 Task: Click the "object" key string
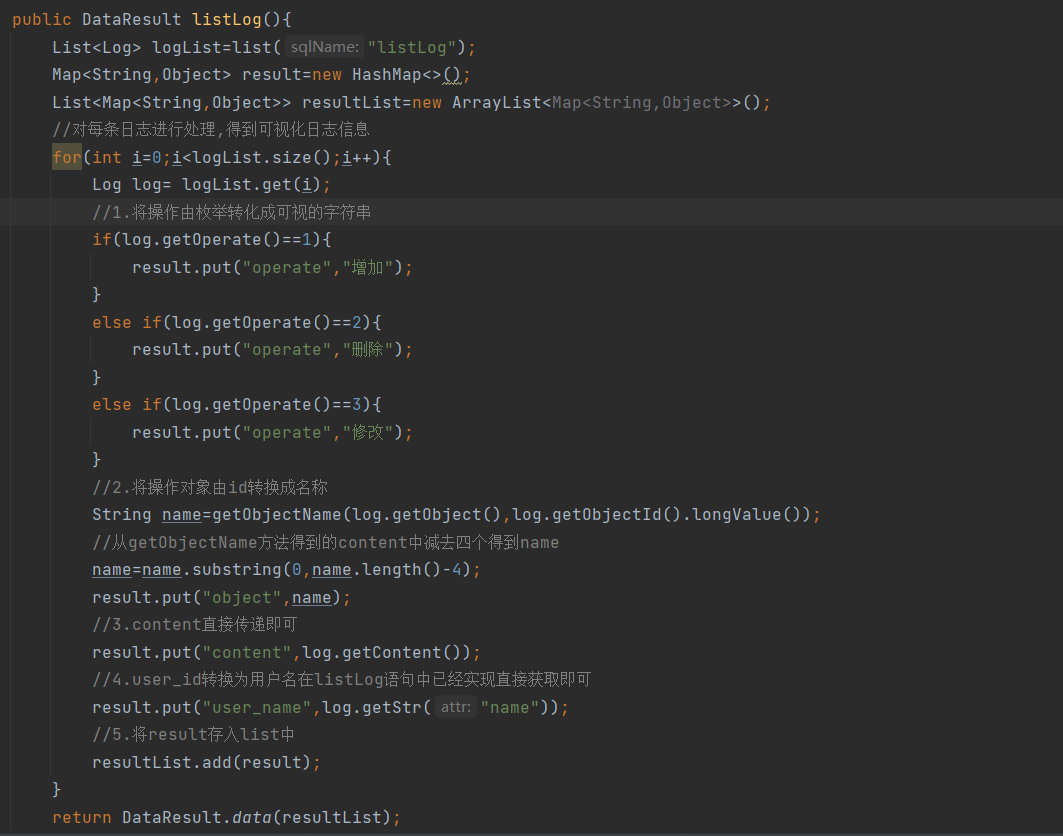pos(241,597)
